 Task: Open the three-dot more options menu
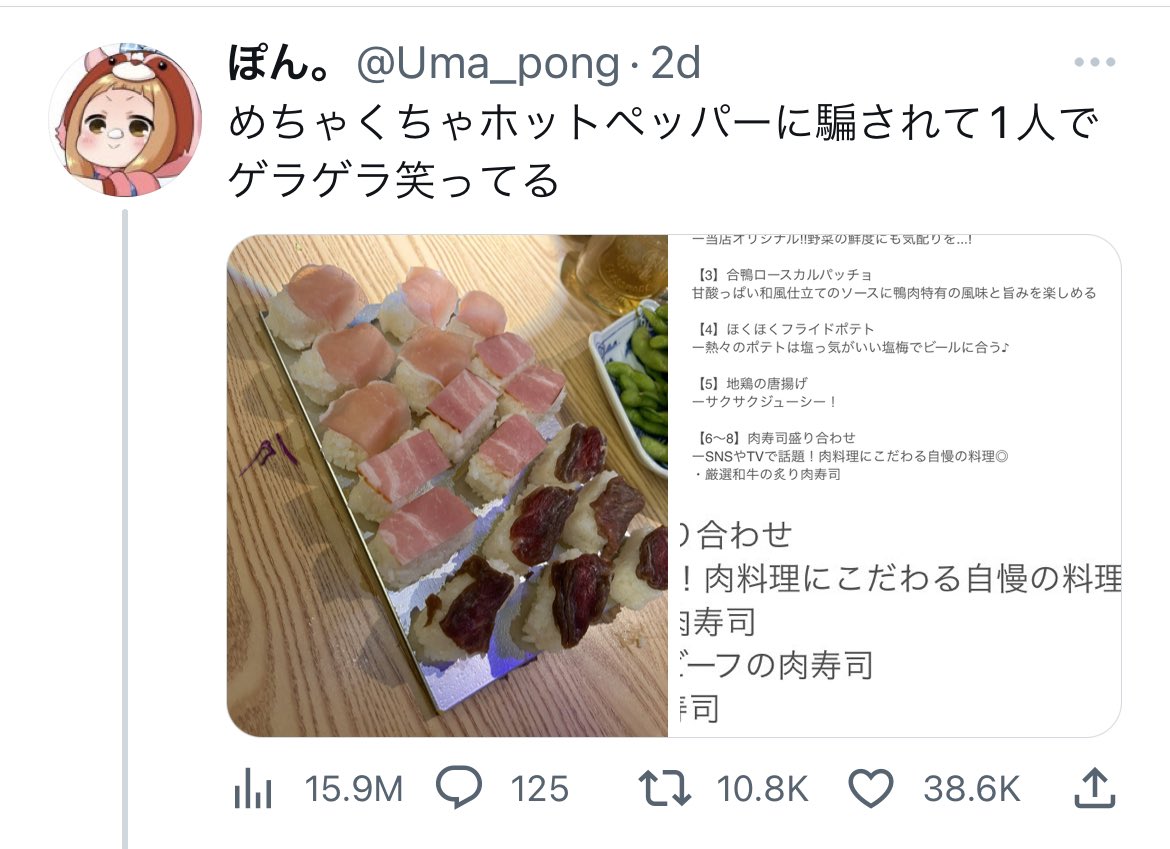(x=1095, y=62)
